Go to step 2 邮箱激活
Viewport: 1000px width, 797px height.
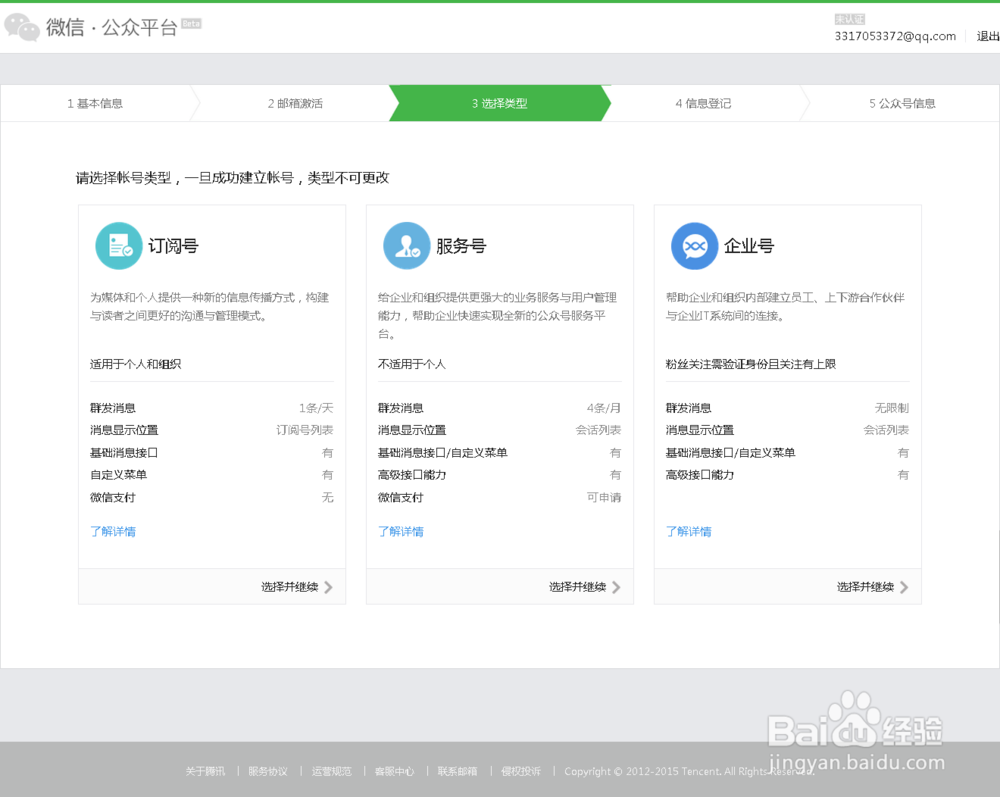point(295,103)
